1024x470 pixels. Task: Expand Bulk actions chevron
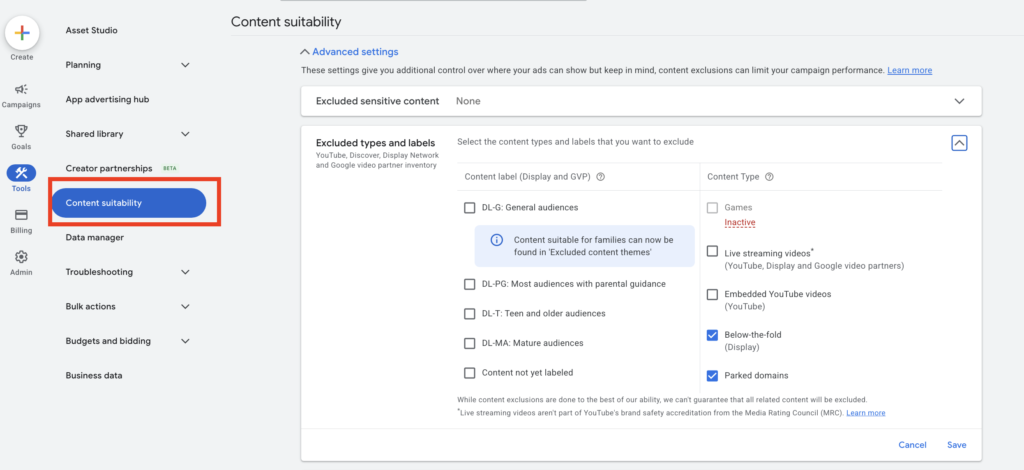click(185, 307)
